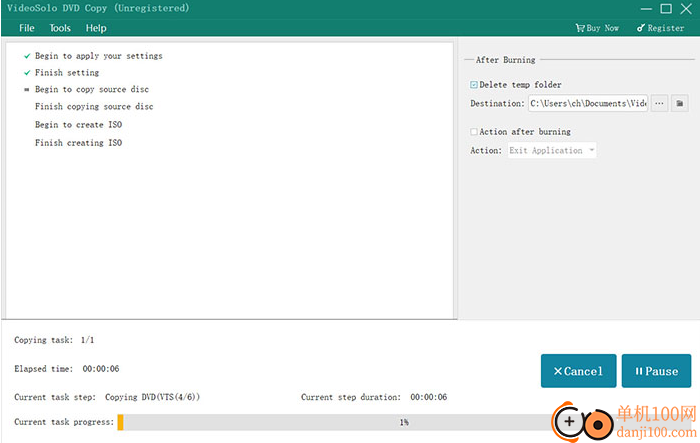Open the File menu
This screenshot has width=700, height=443.
pyautogui.click(x=27, y=28)
